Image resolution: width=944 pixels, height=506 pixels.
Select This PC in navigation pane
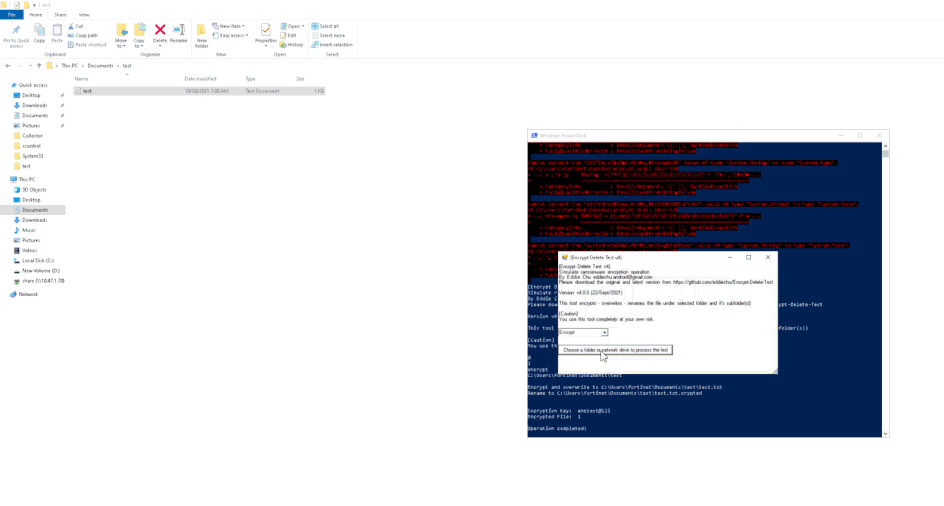23,180
